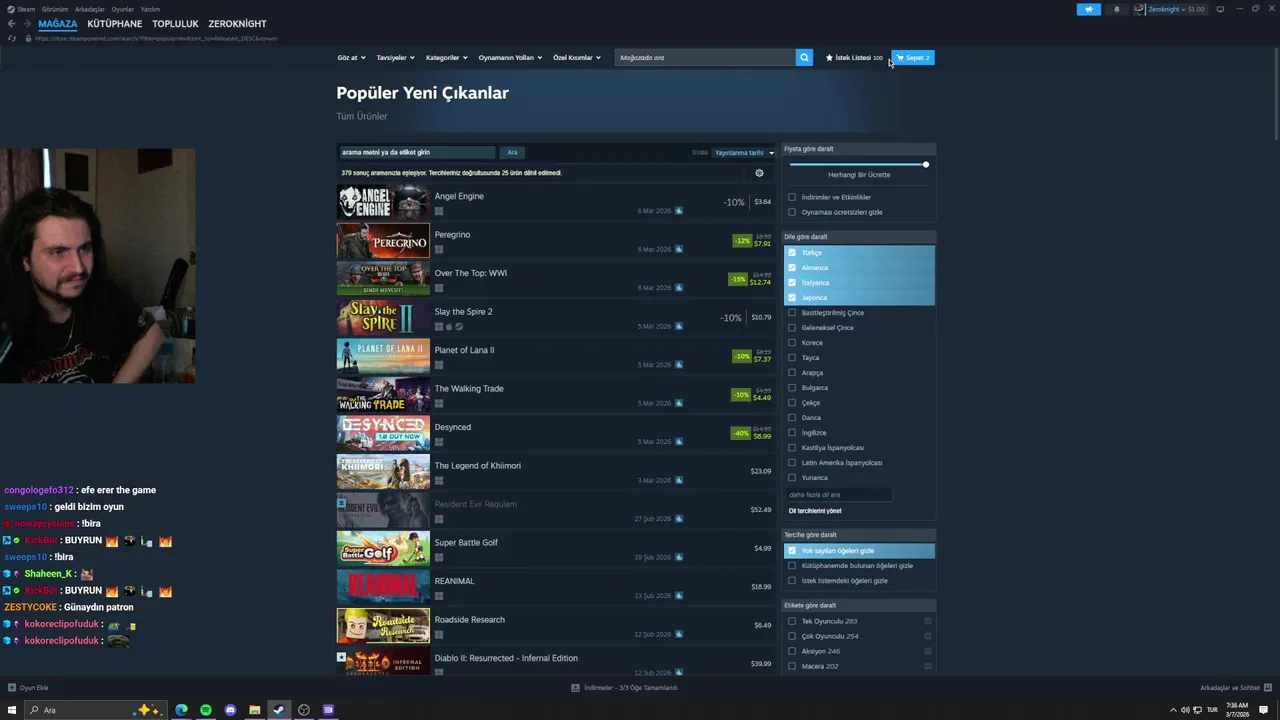Screen dimensions: 1280x720
Task: Enable İndirimler ve Etkinlikler checkbox
Action: [x=792, y=197]
